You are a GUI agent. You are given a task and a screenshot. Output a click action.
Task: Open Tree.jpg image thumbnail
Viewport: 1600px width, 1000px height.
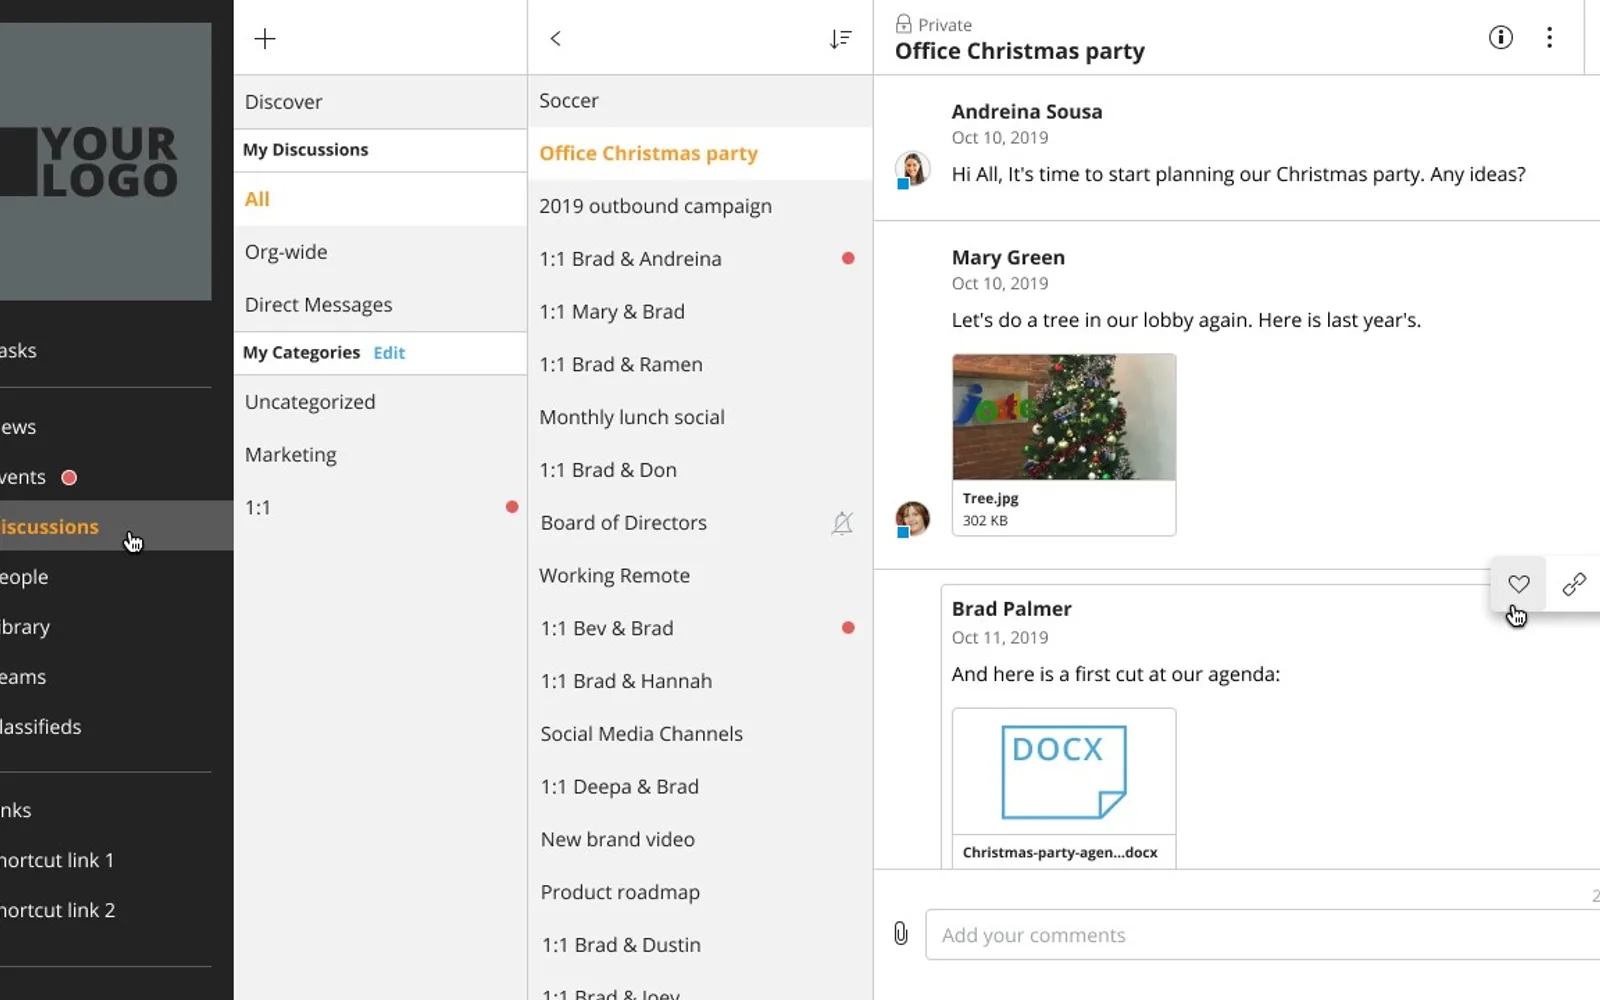click(x=1064, y=417)
